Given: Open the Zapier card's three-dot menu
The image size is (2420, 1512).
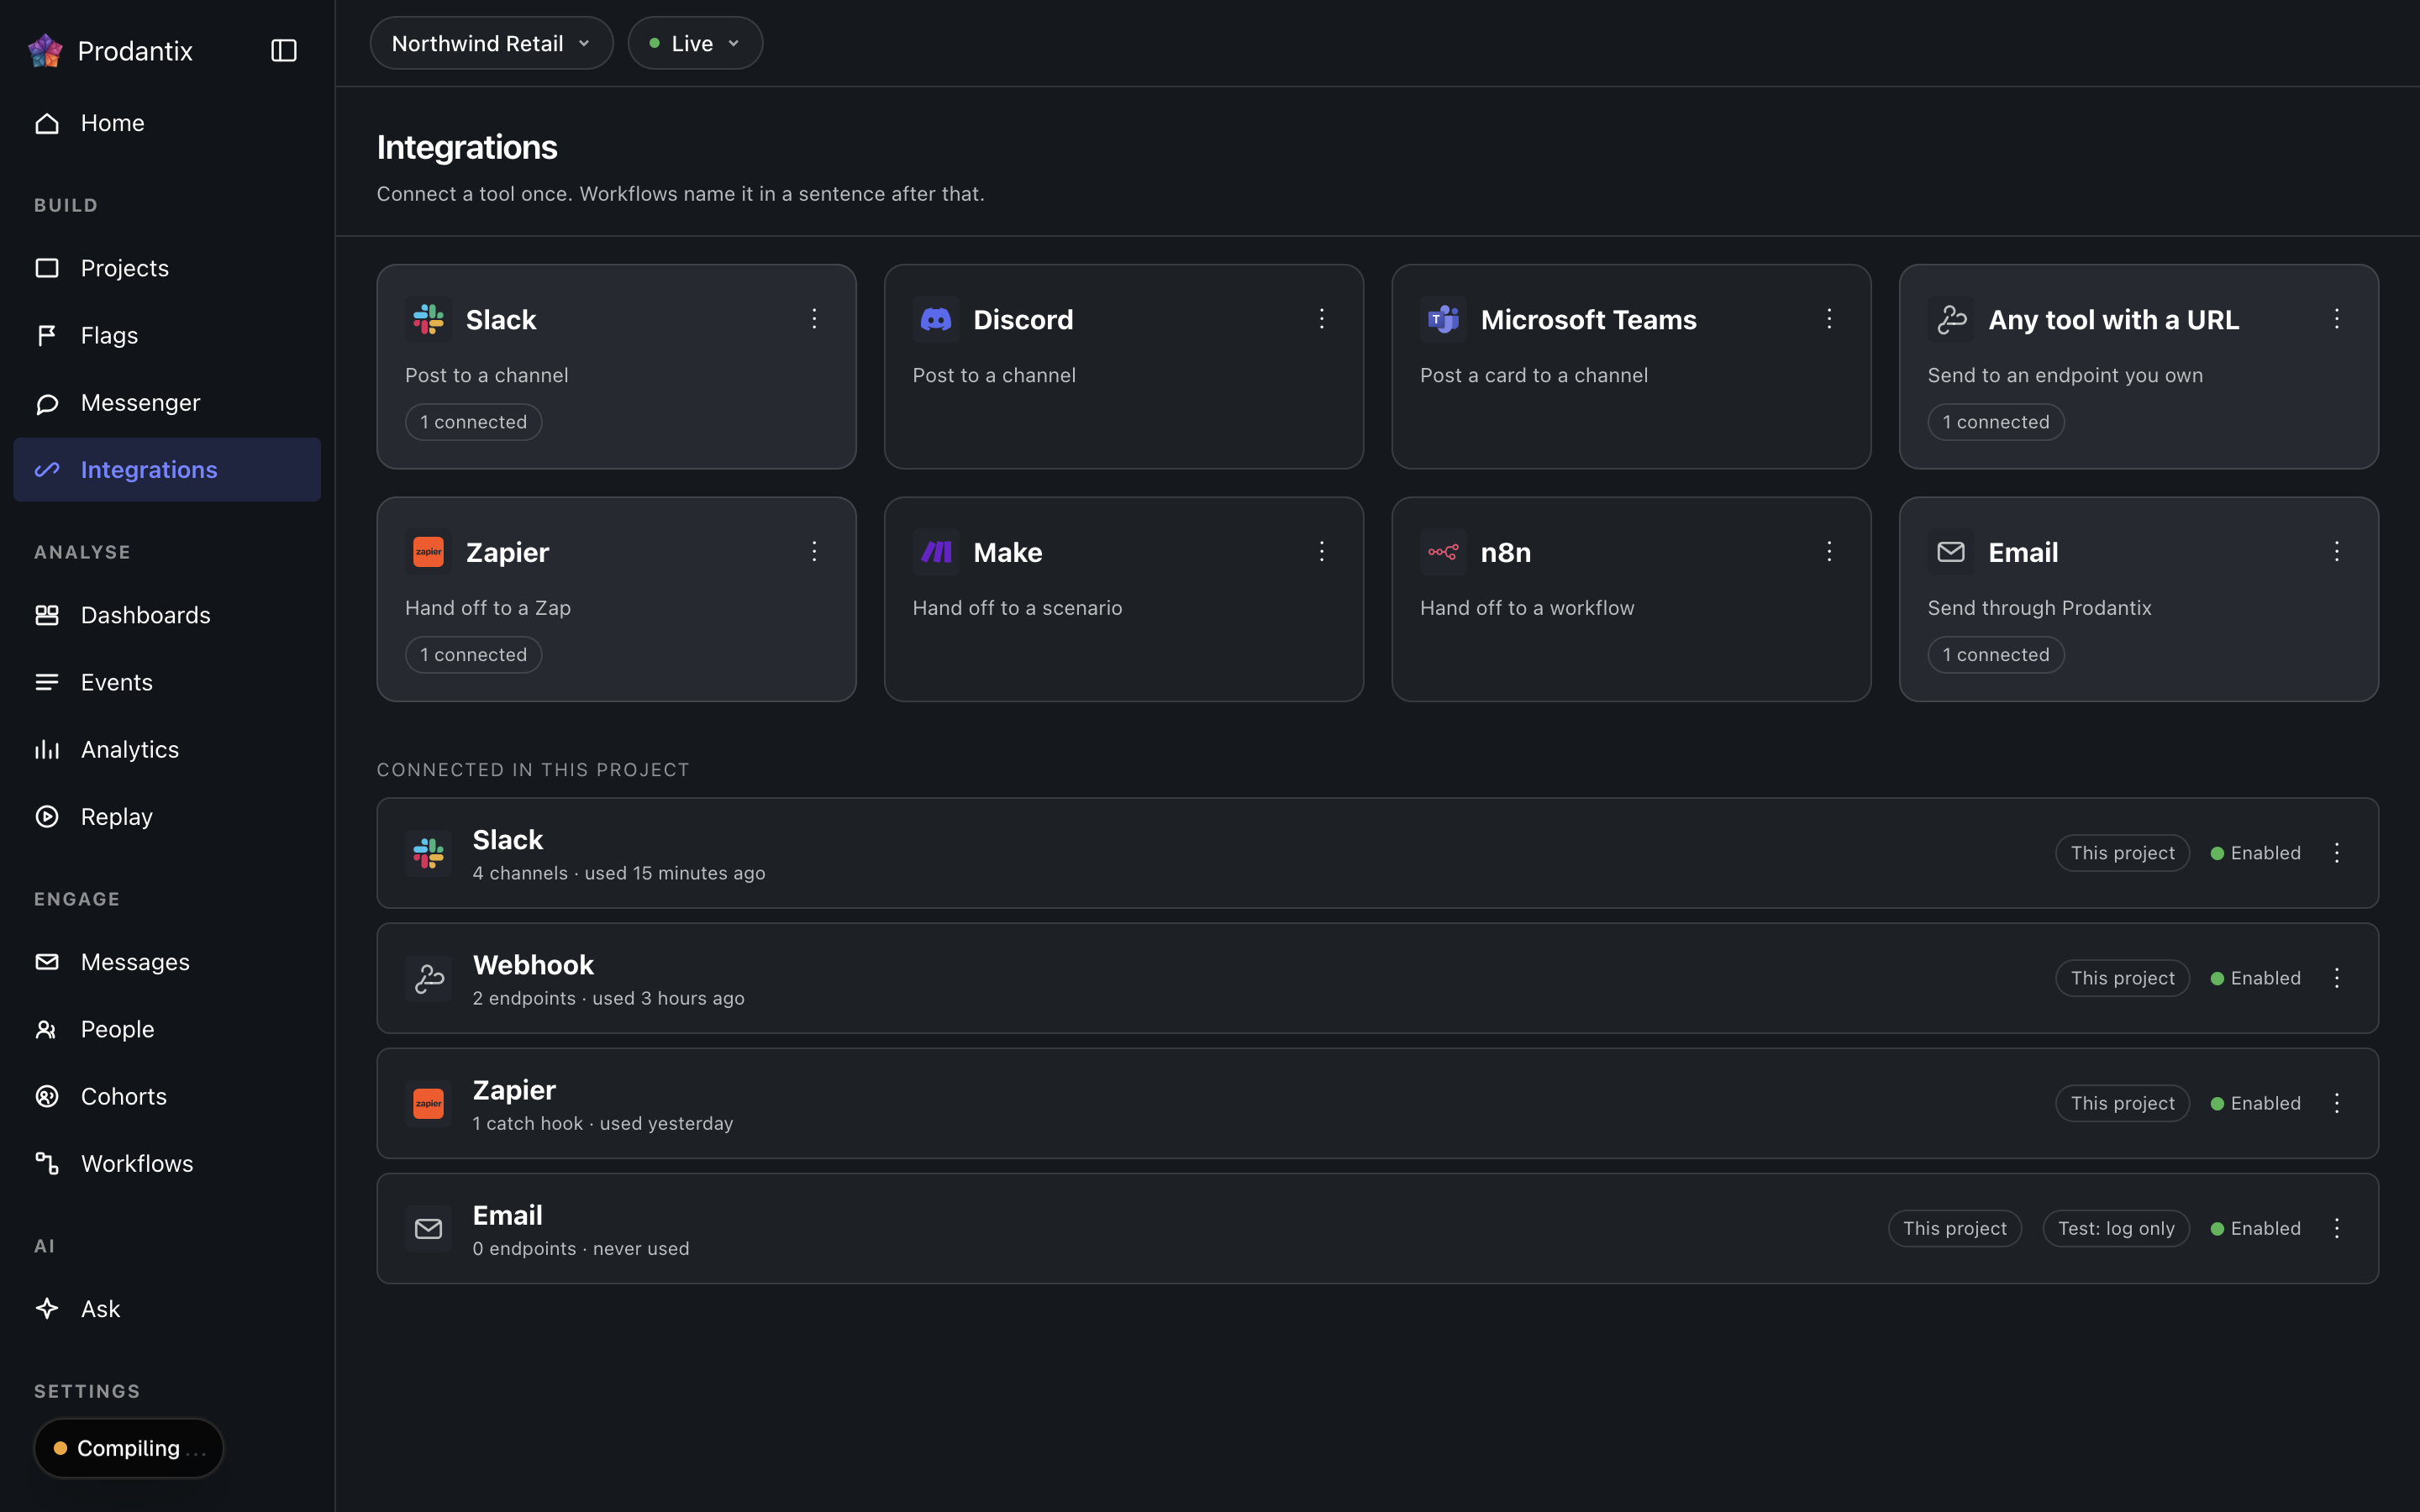Looking at the screenshot, I should 814,551.
